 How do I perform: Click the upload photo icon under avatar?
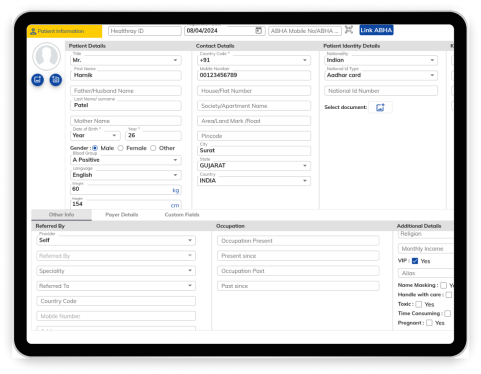tap(38, 80)
